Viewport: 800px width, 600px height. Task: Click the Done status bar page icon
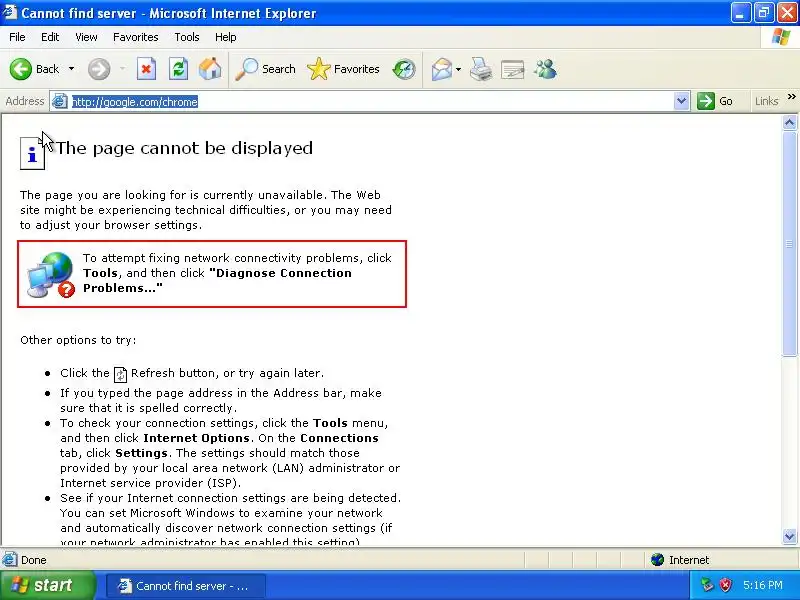[x=9, y=560]
